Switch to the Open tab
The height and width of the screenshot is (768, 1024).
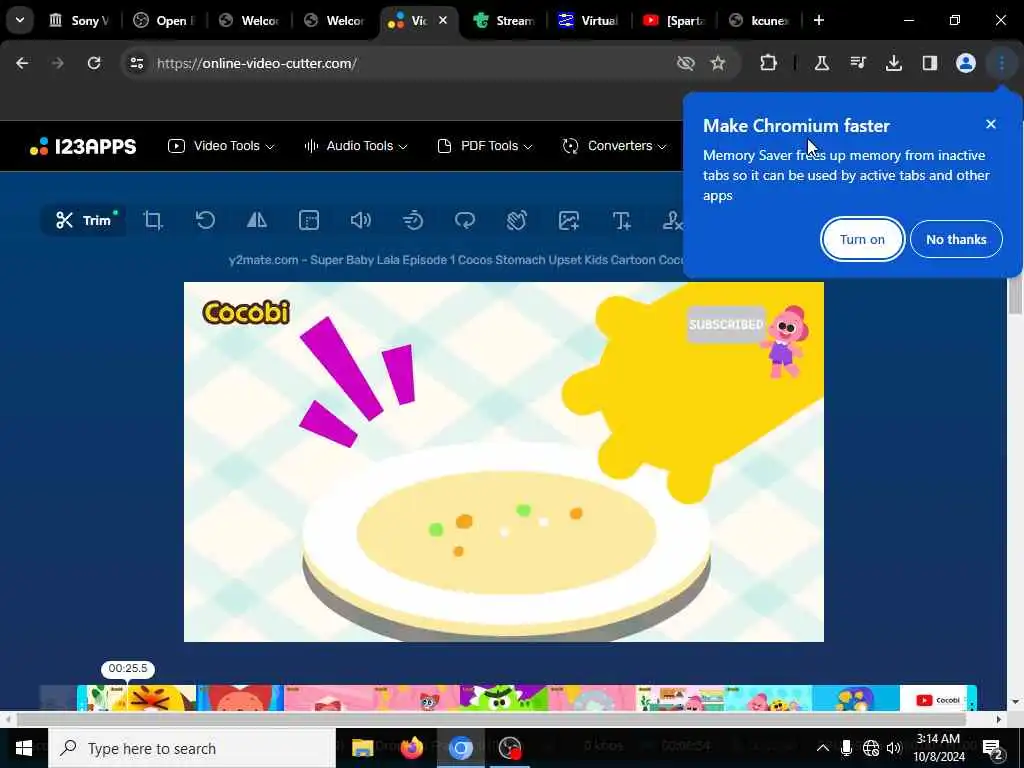pyautogui.click(x=165, y=21)
